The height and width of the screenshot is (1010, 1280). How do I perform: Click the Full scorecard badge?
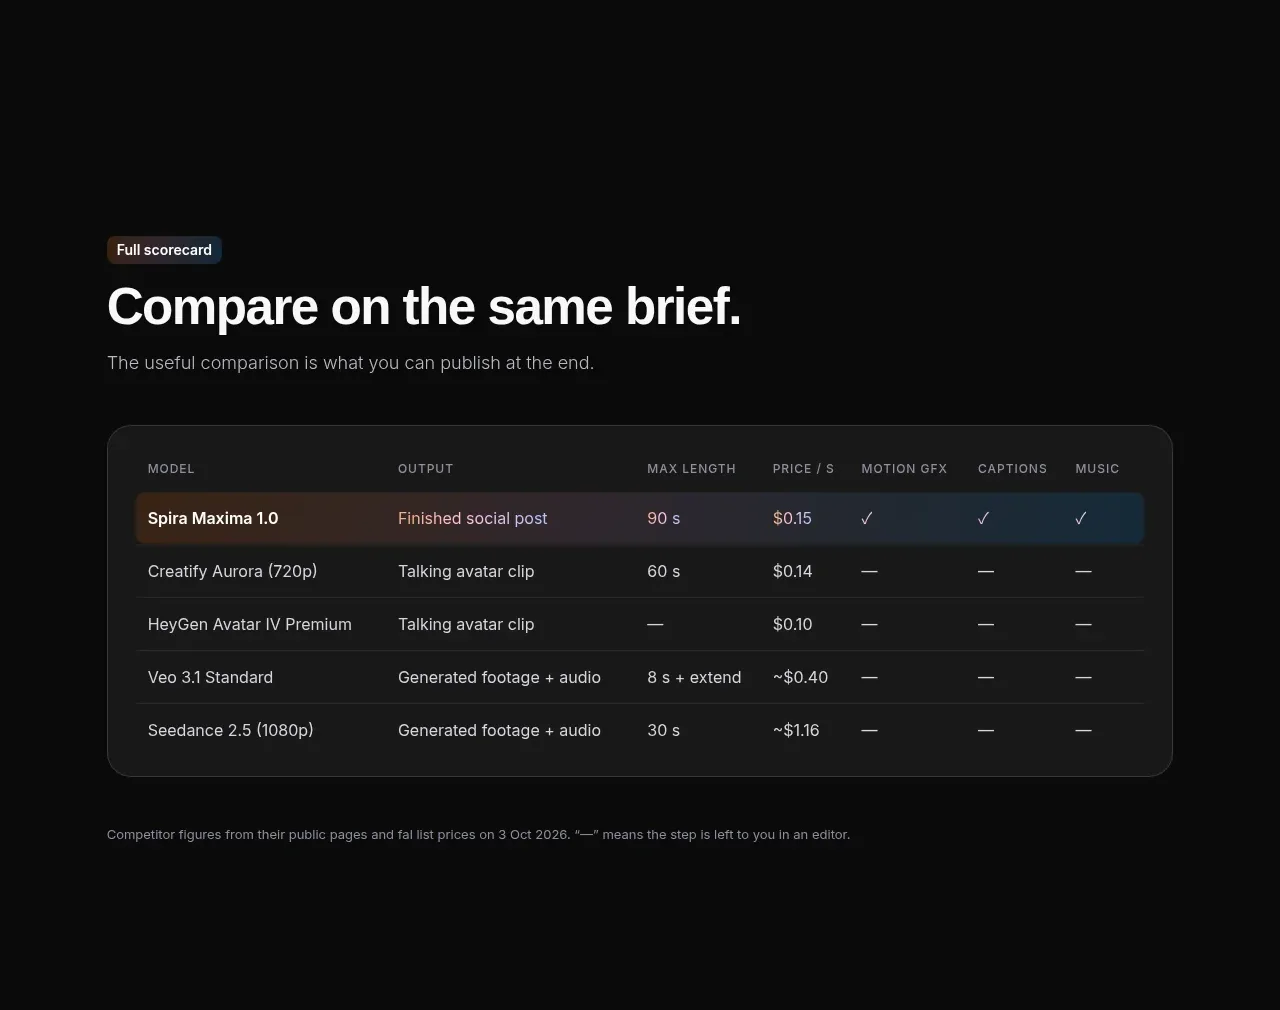[x=164, y=250]
